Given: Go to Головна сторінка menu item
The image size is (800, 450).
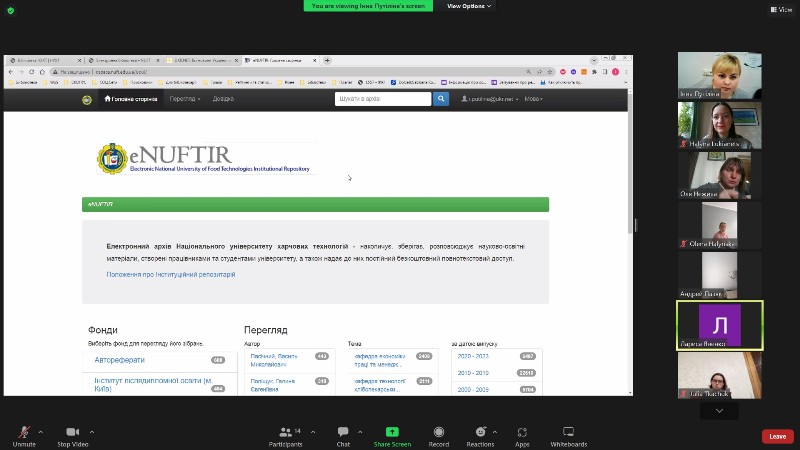Looking at the screenshot, I should (x=131, y=99).
